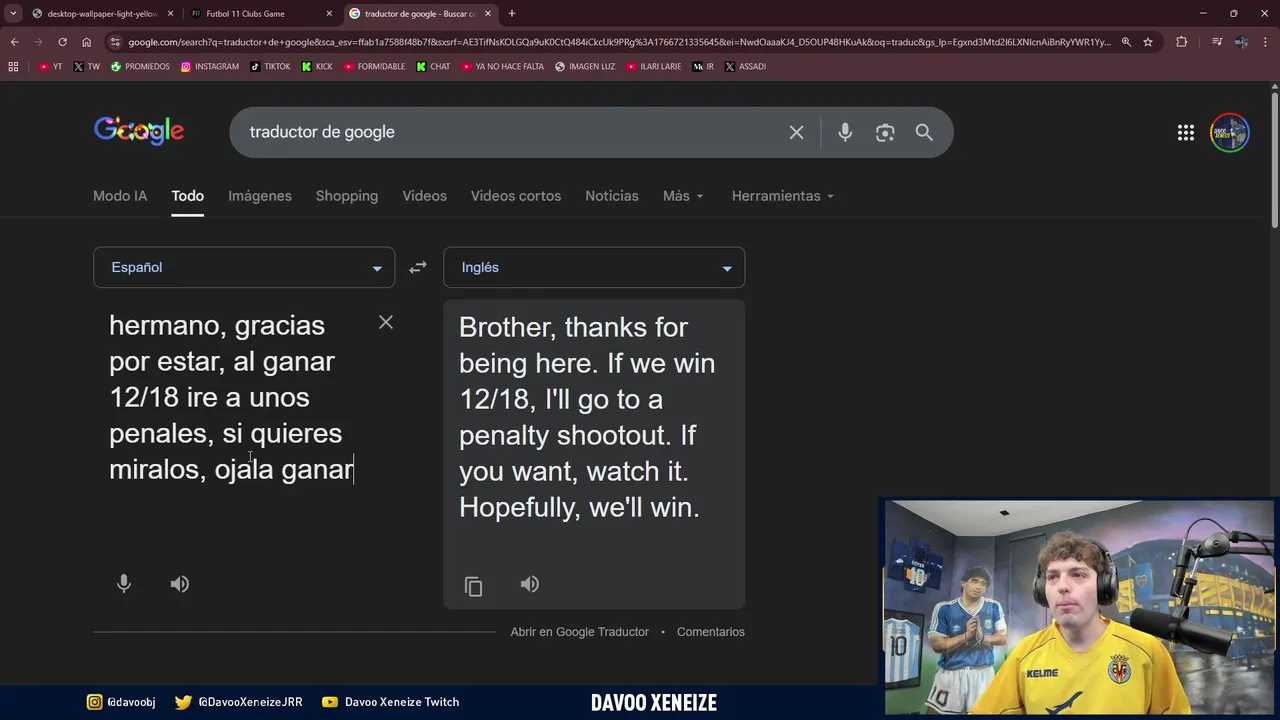This screenshot has width=1280, height=720.
Task: Open the FORMIDABLE bookmark
Action: 374,66
